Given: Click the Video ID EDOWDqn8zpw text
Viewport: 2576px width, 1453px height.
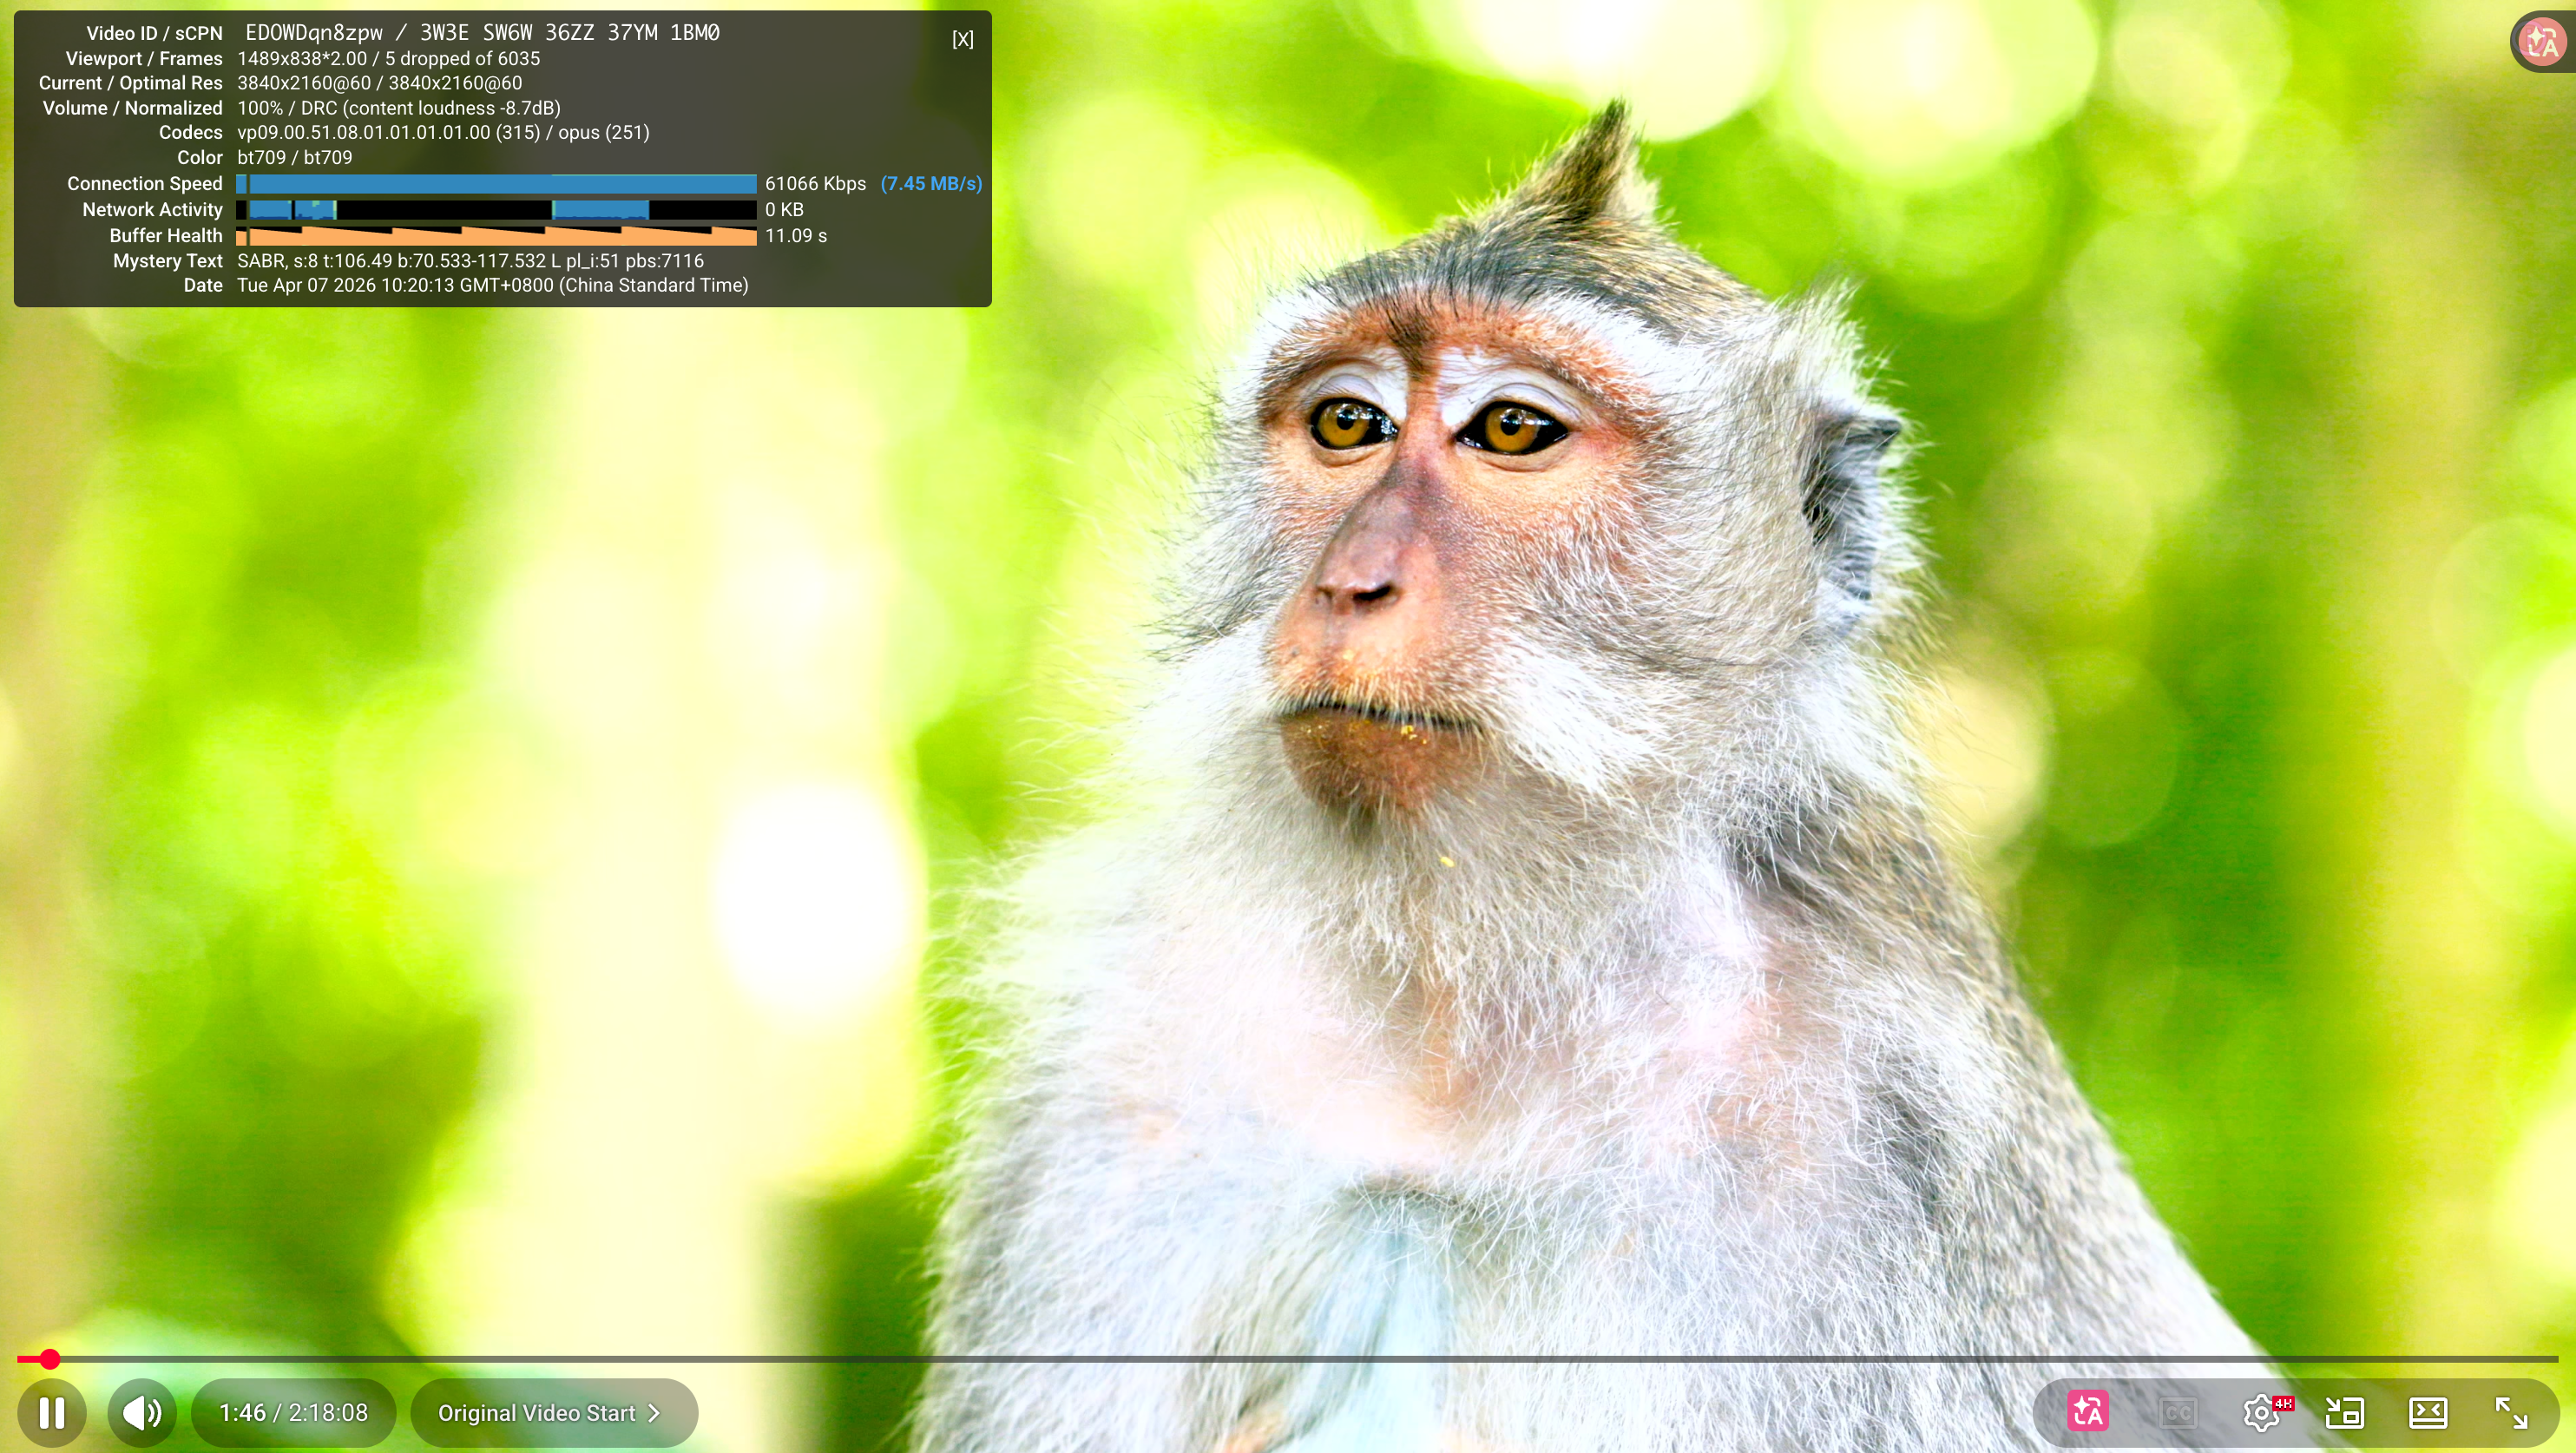Looking at the screenshot, I should (313, 33).
